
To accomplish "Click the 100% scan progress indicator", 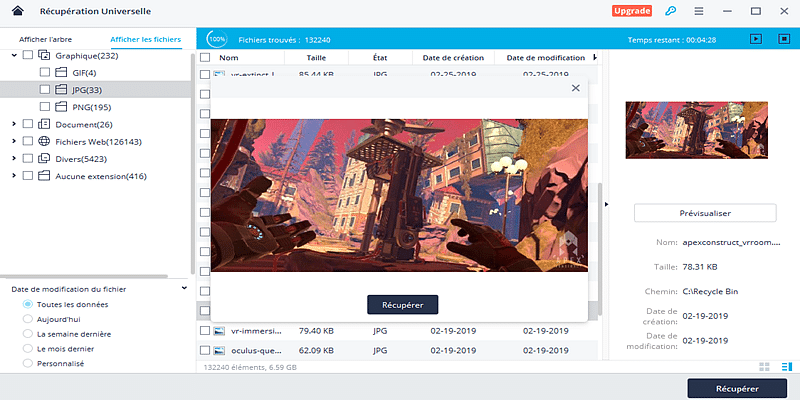I will click(x=217, y=39).
